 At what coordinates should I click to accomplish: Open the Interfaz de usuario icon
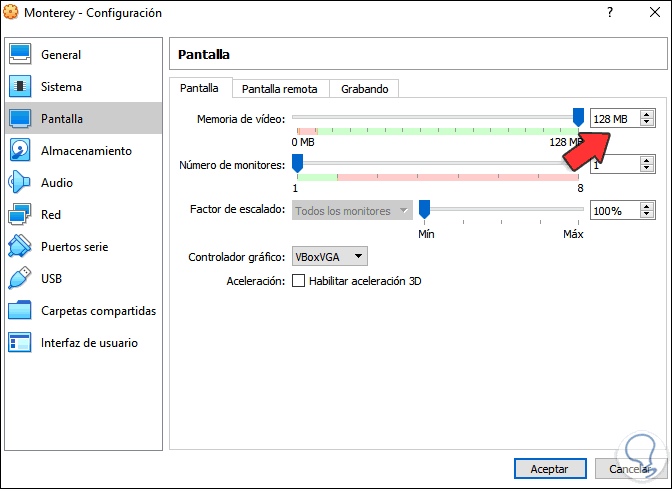click(20, 342)
